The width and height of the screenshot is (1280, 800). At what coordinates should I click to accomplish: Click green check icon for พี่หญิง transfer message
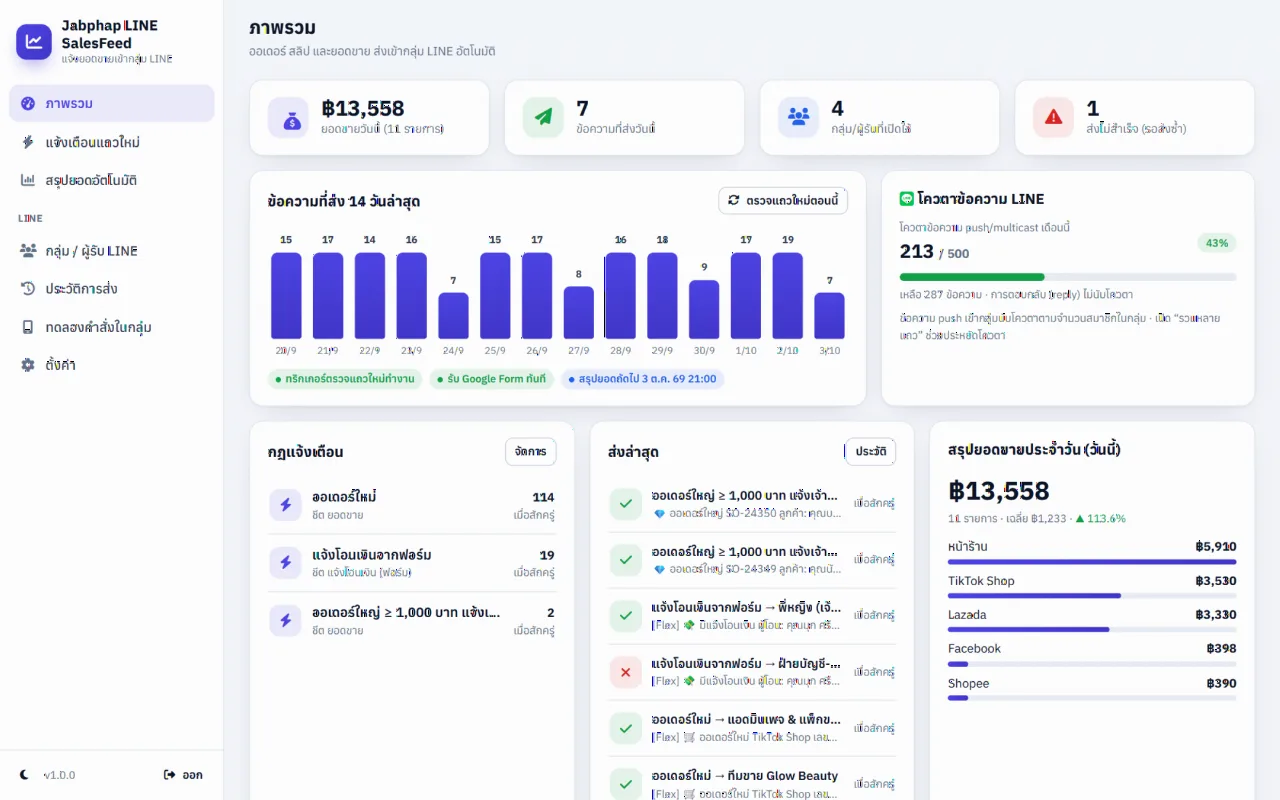(626, 616)
